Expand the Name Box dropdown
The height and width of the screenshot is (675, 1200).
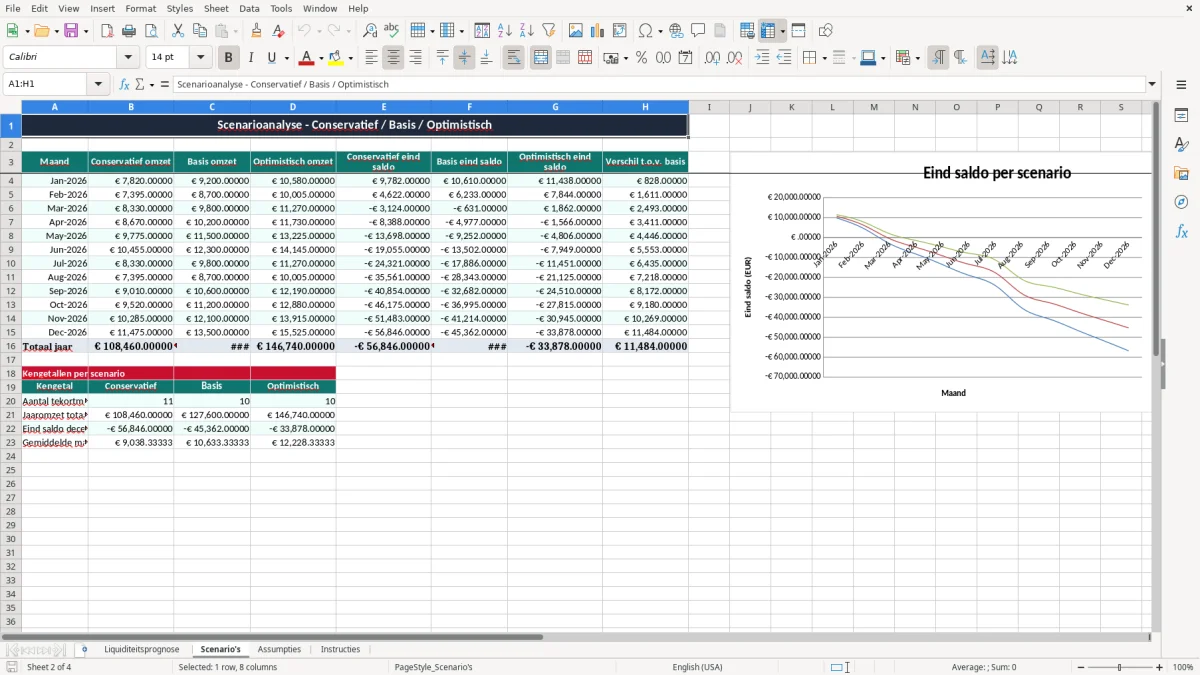100,84
